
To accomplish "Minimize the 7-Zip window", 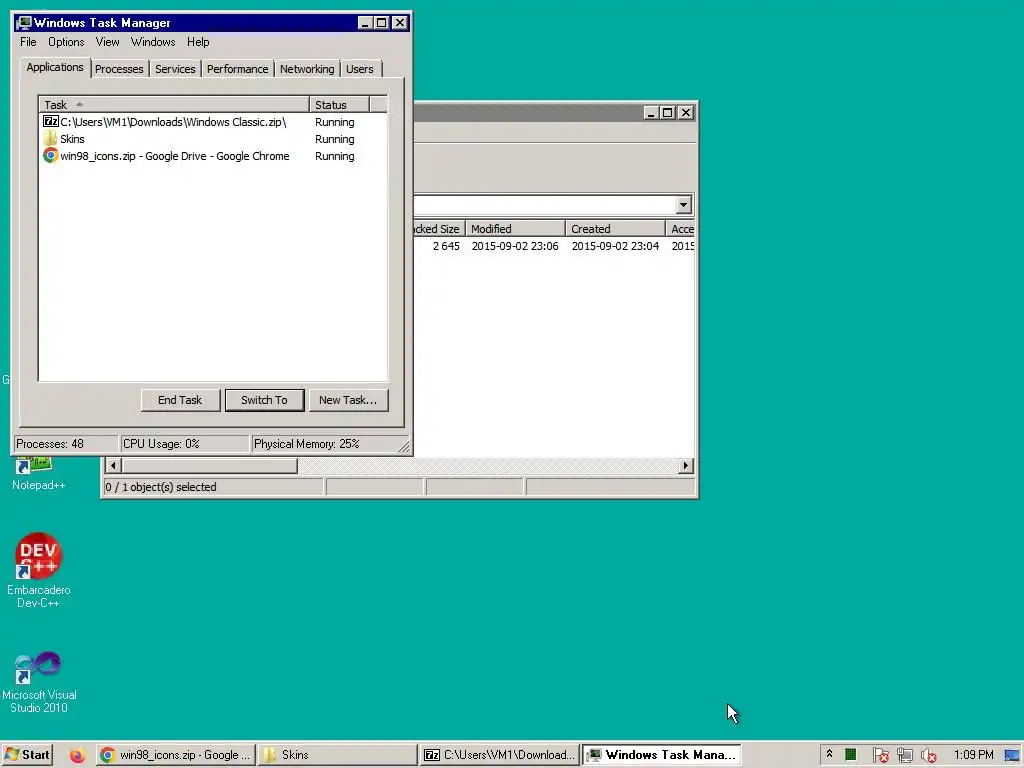I will coord(650,112).
